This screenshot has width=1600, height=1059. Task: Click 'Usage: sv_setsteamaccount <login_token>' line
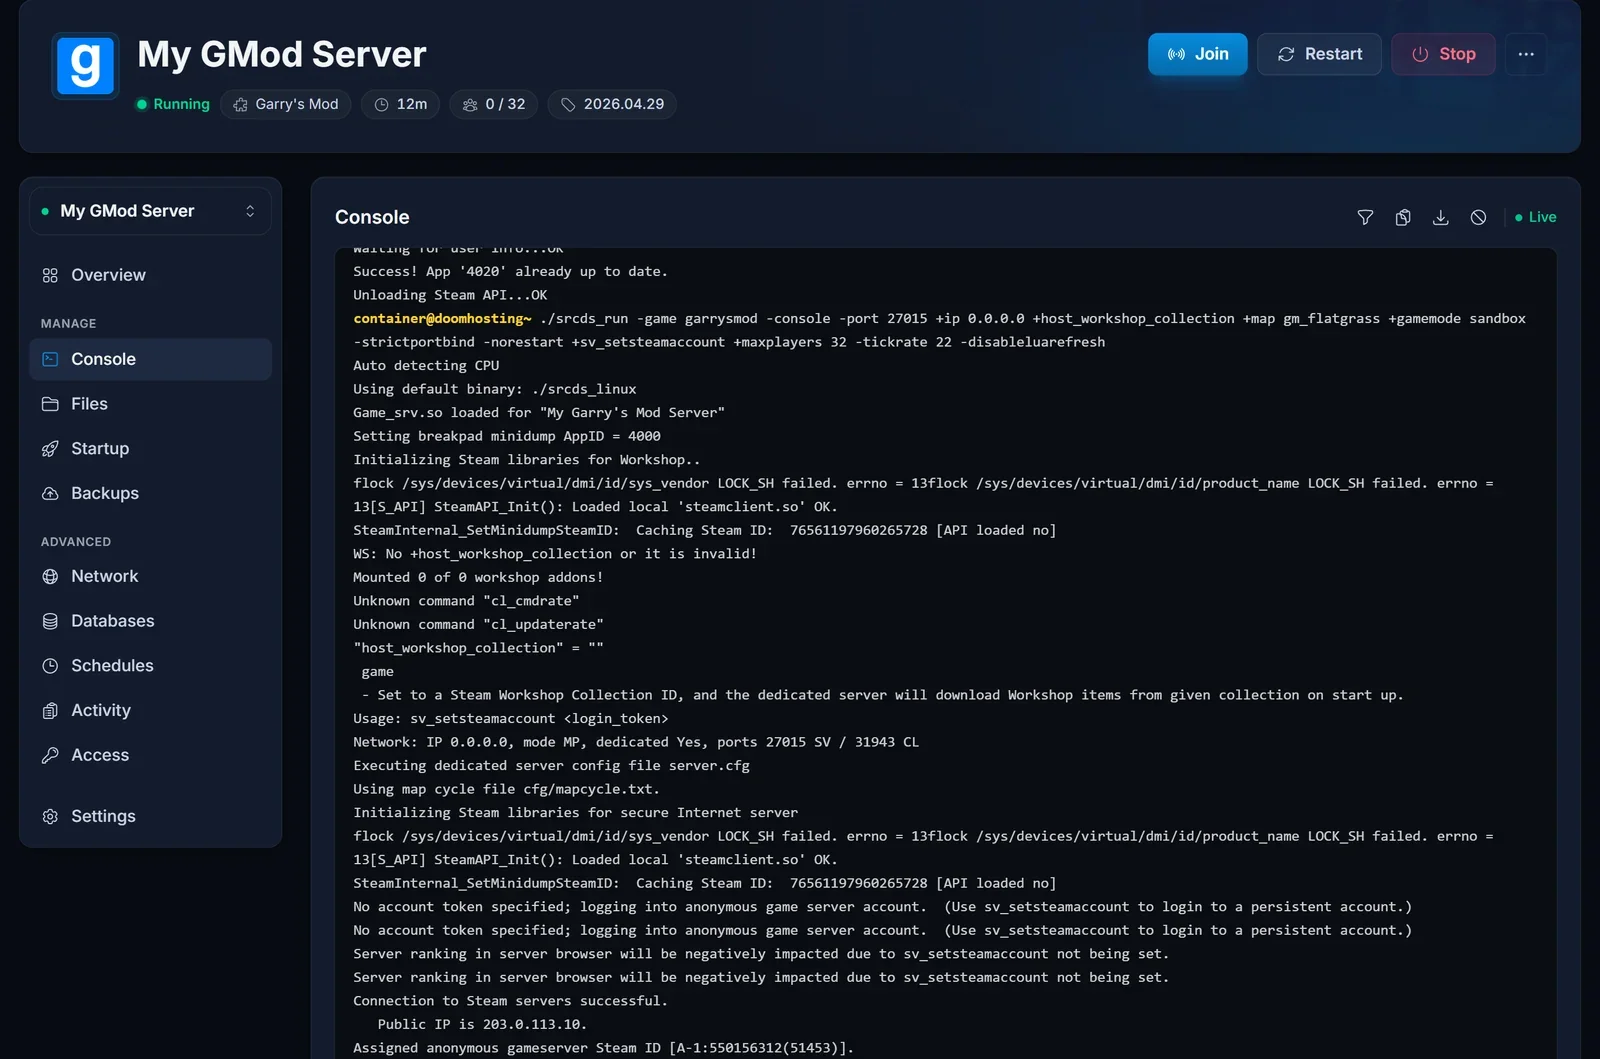click(511, 718)
